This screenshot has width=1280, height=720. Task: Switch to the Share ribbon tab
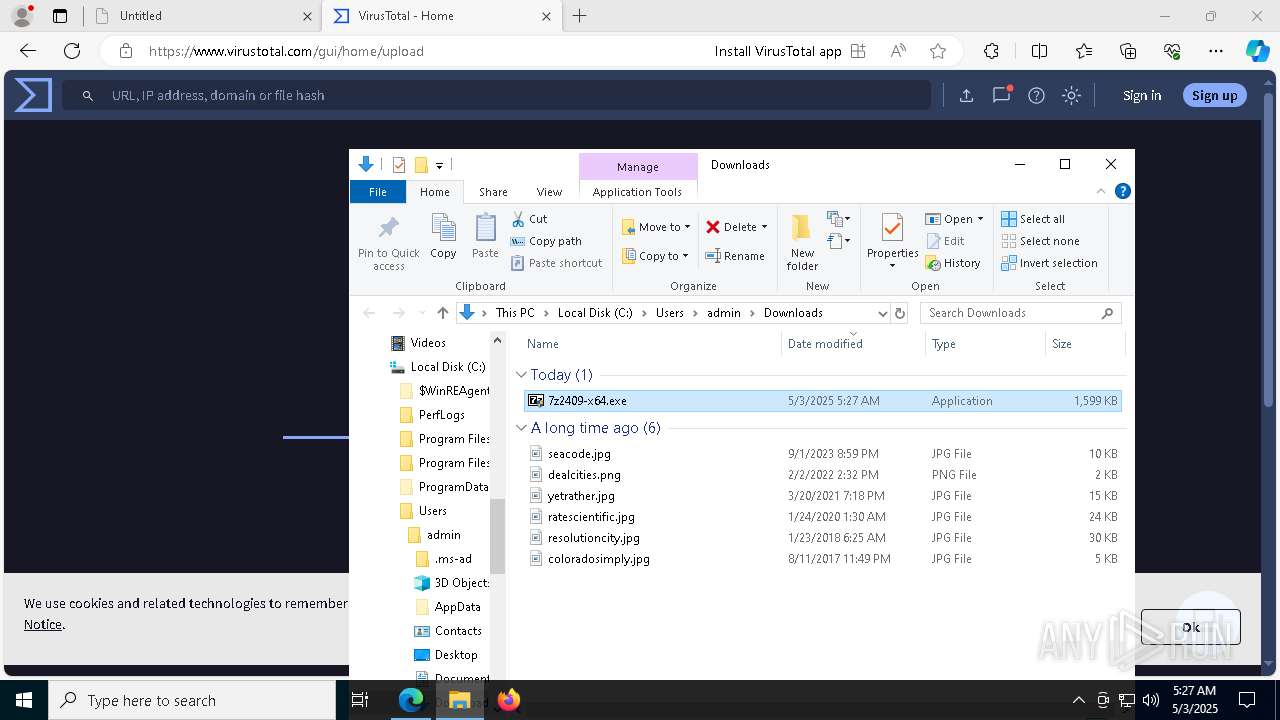coord(493,192)
